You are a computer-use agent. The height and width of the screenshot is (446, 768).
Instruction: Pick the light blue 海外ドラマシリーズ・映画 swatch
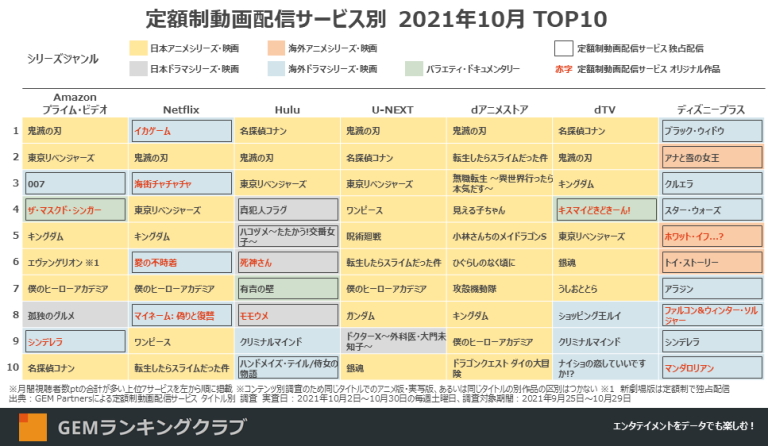click(x=276, y=69)
